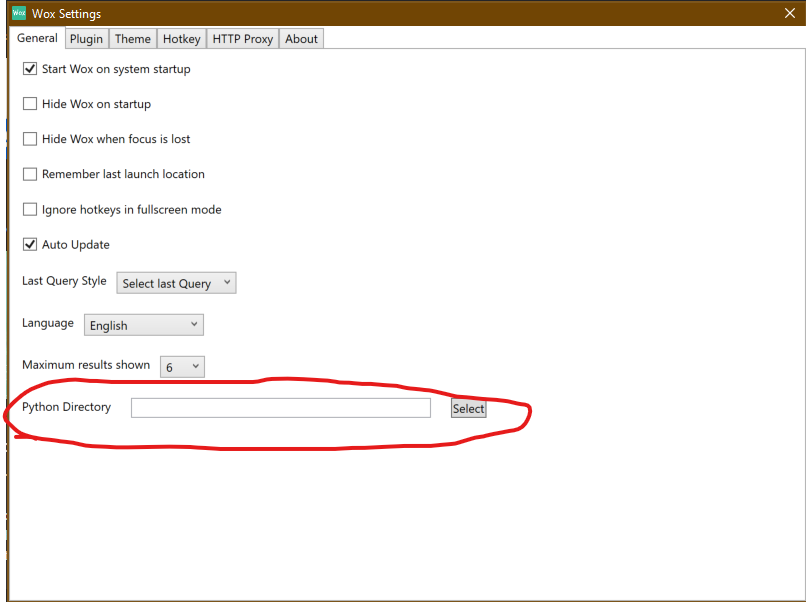806x602 pixels.
Task: Open the Language dropdown showing English
Action: [x=143, y=324]
